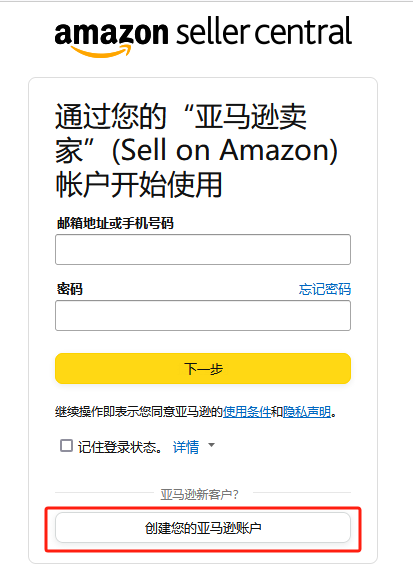Click the 邮箱地址或手机号码 field label
This screenshot has width=413, height=580.
coord(115,223)
